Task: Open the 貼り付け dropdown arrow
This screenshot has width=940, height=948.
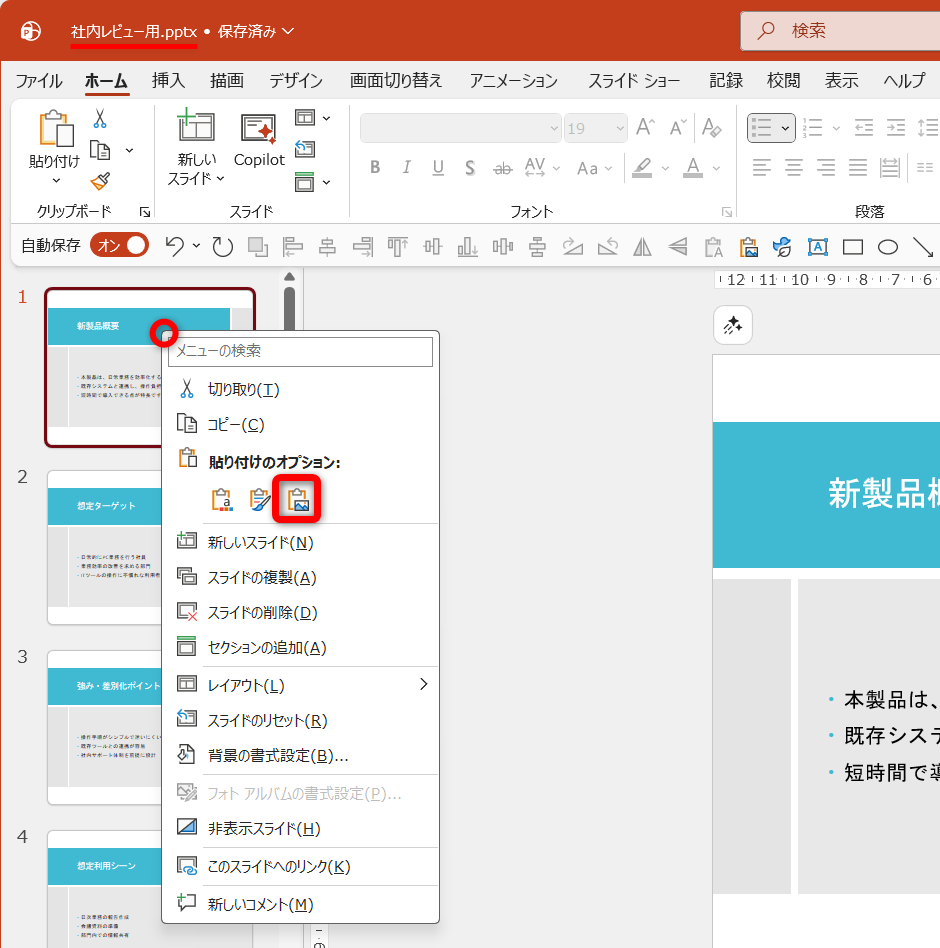Action: point(56,180)
